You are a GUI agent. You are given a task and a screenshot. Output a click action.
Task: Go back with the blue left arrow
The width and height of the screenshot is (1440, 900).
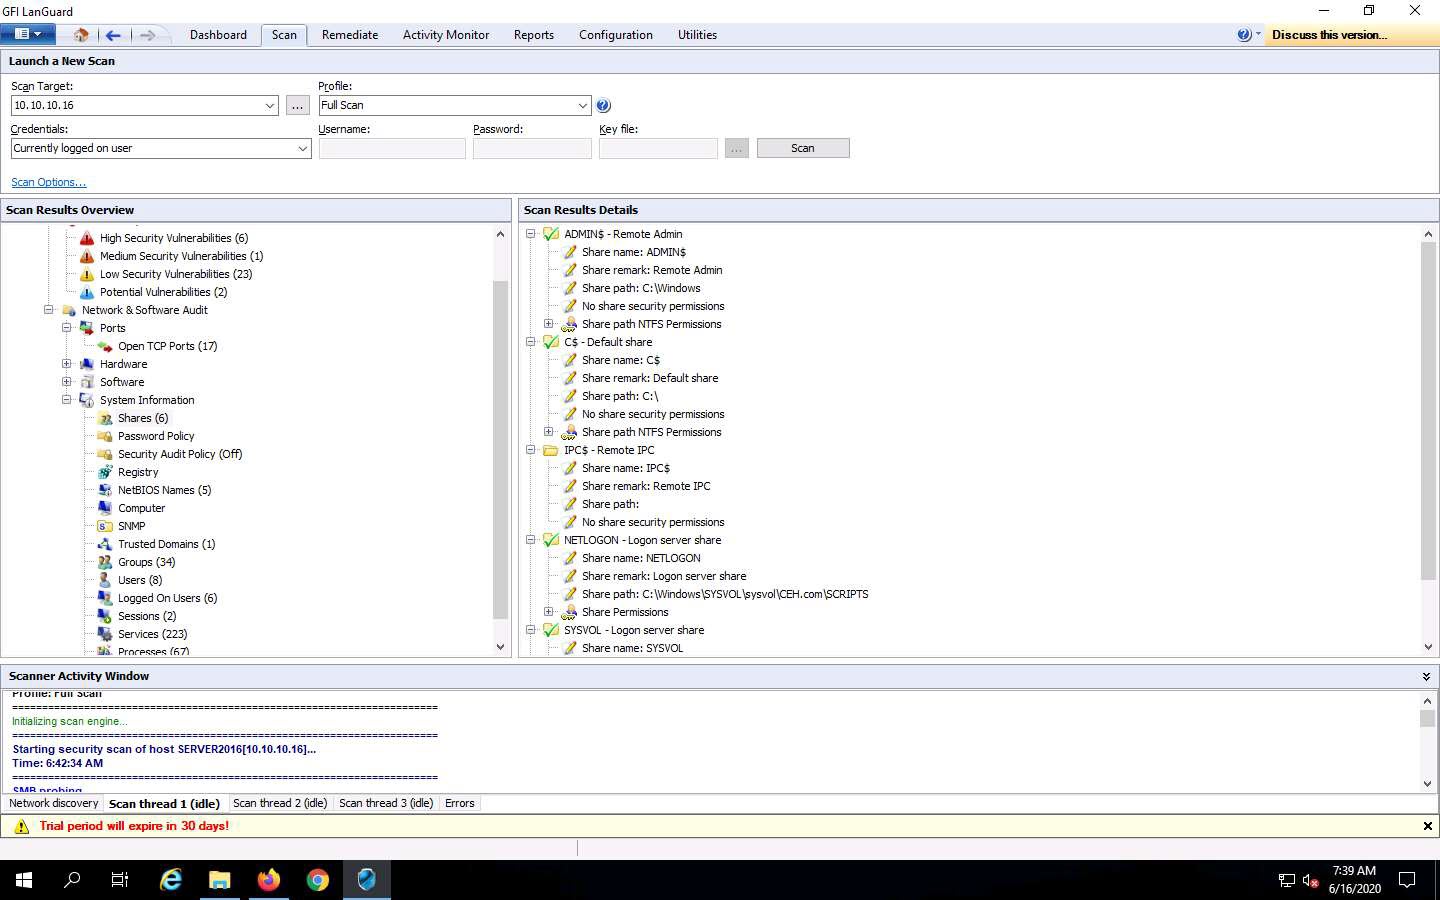[x=113, y=35]
